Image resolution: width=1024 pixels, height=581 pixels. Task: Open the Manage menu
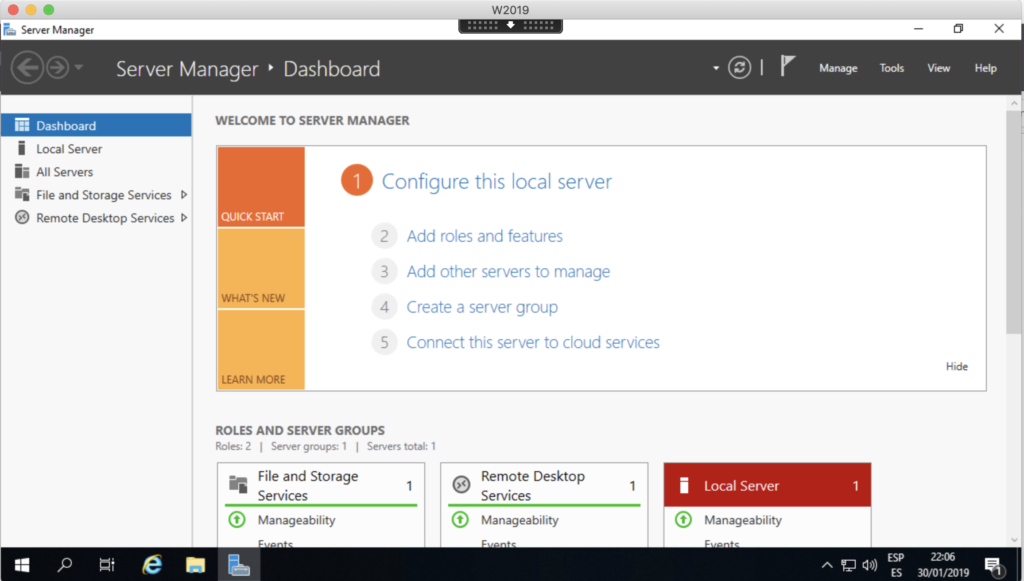point(838,68)
